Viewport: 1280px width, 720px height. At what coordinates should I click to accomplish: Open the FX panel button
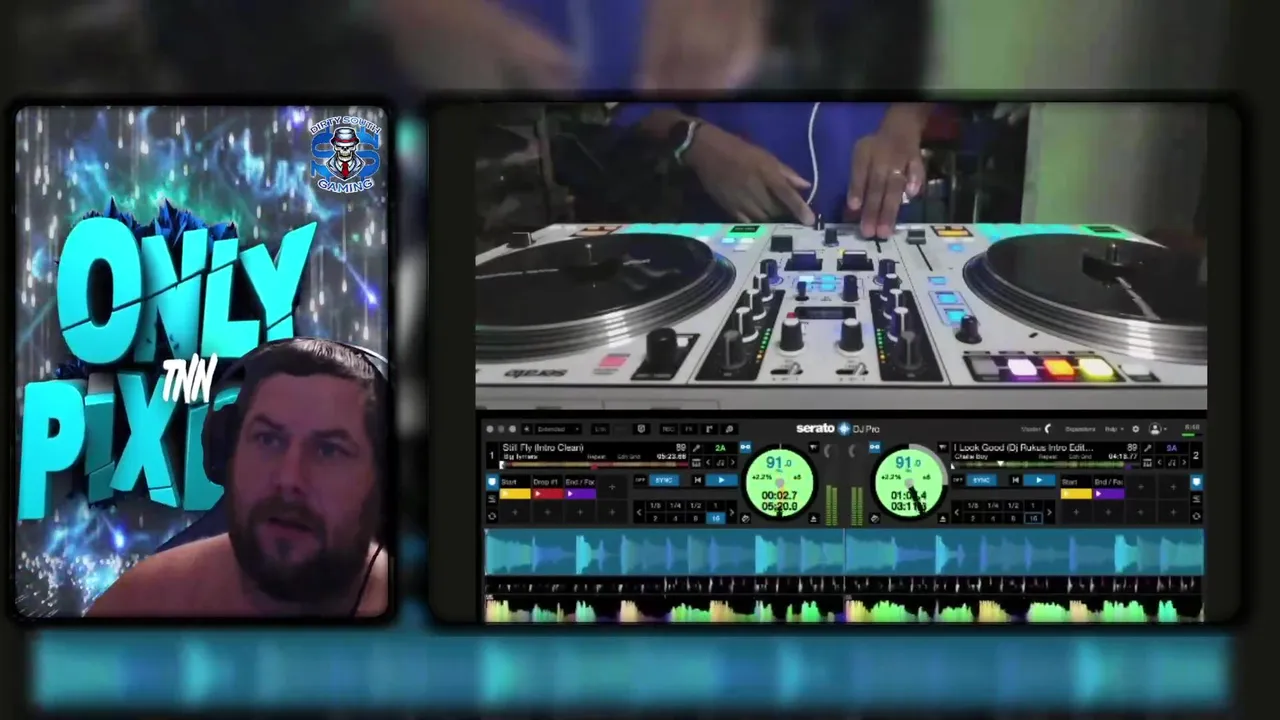688,429
